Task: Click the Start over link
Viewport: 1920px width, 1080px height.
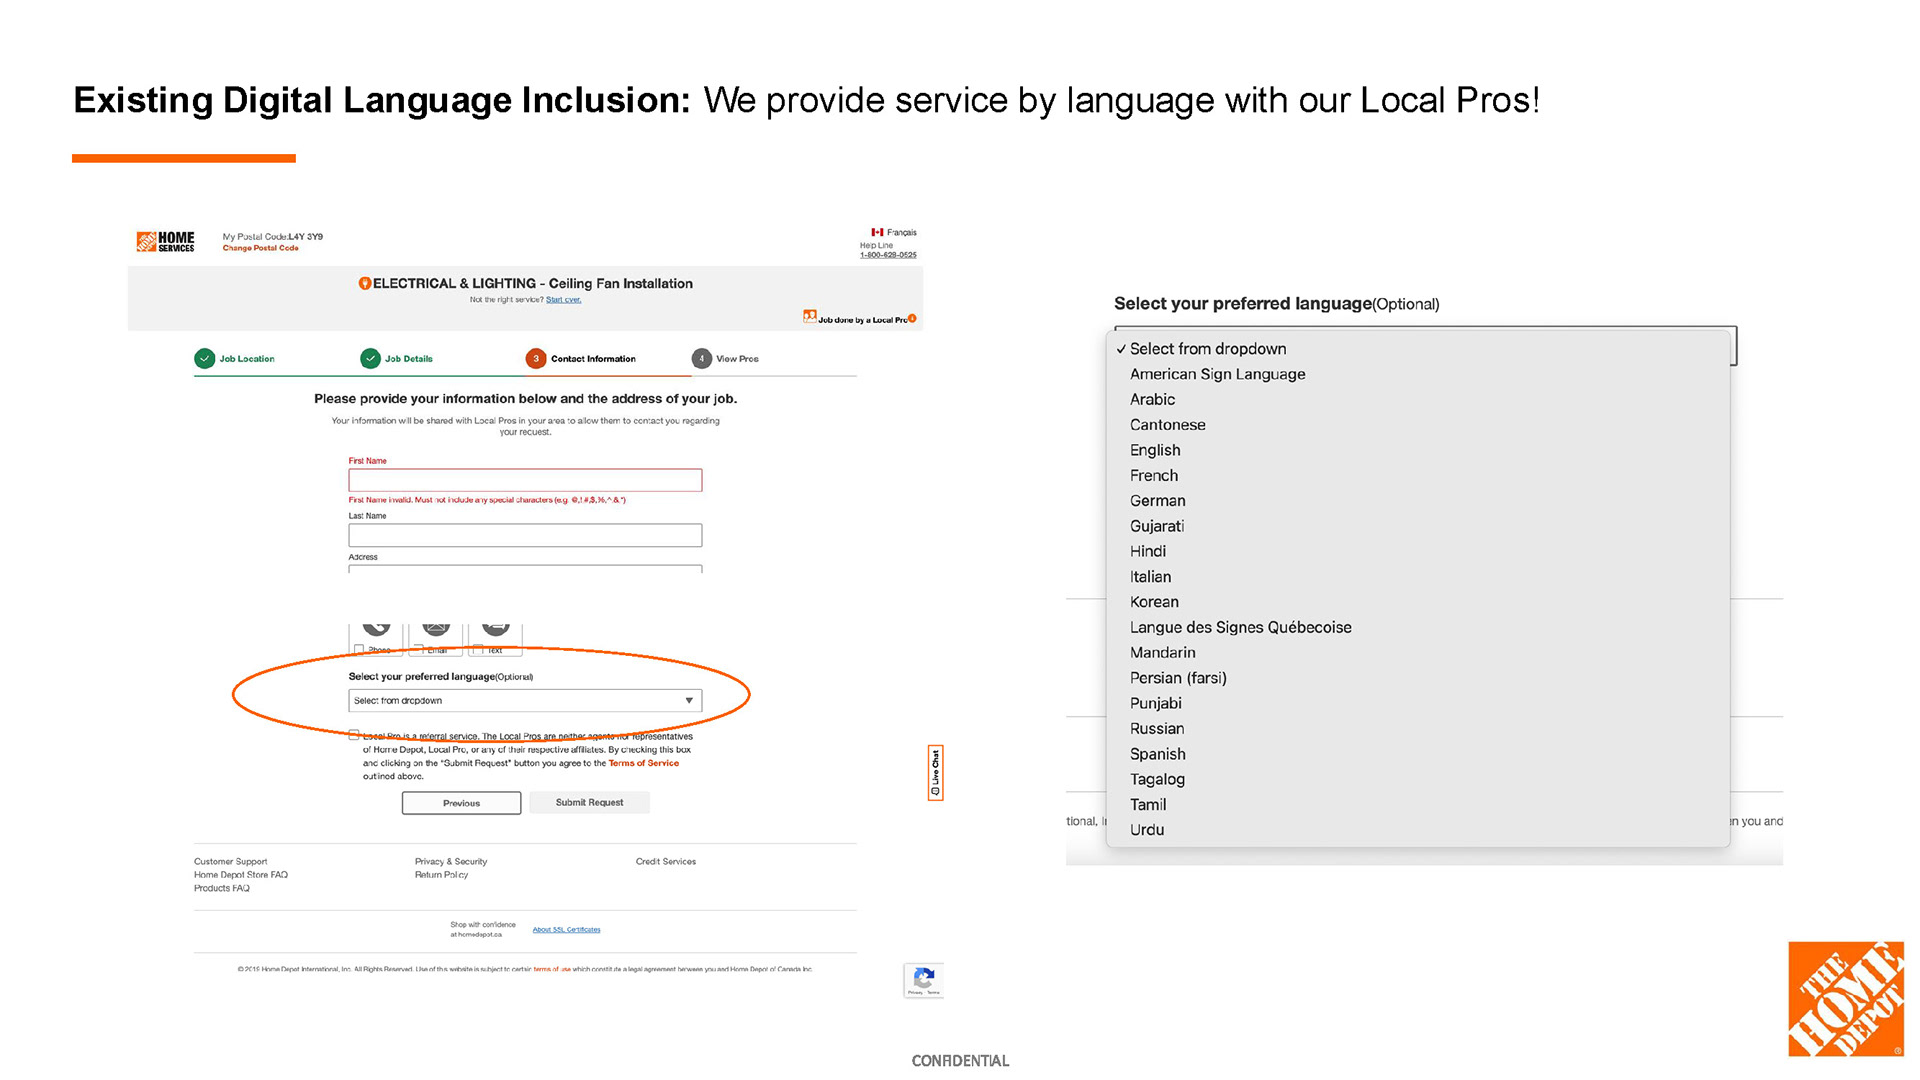Action: point(563,299)
